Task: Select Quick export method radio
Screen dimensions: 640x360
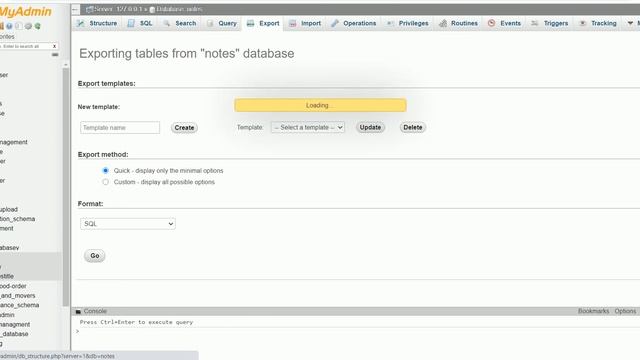Action: [x=106, y=170]
